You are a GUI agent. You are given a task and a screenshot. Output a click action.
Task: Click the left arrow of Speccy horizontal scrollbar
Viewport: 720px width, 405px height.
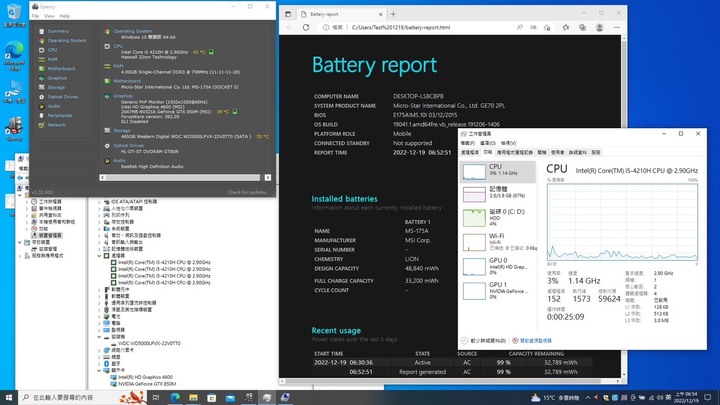tap(102, 177)
